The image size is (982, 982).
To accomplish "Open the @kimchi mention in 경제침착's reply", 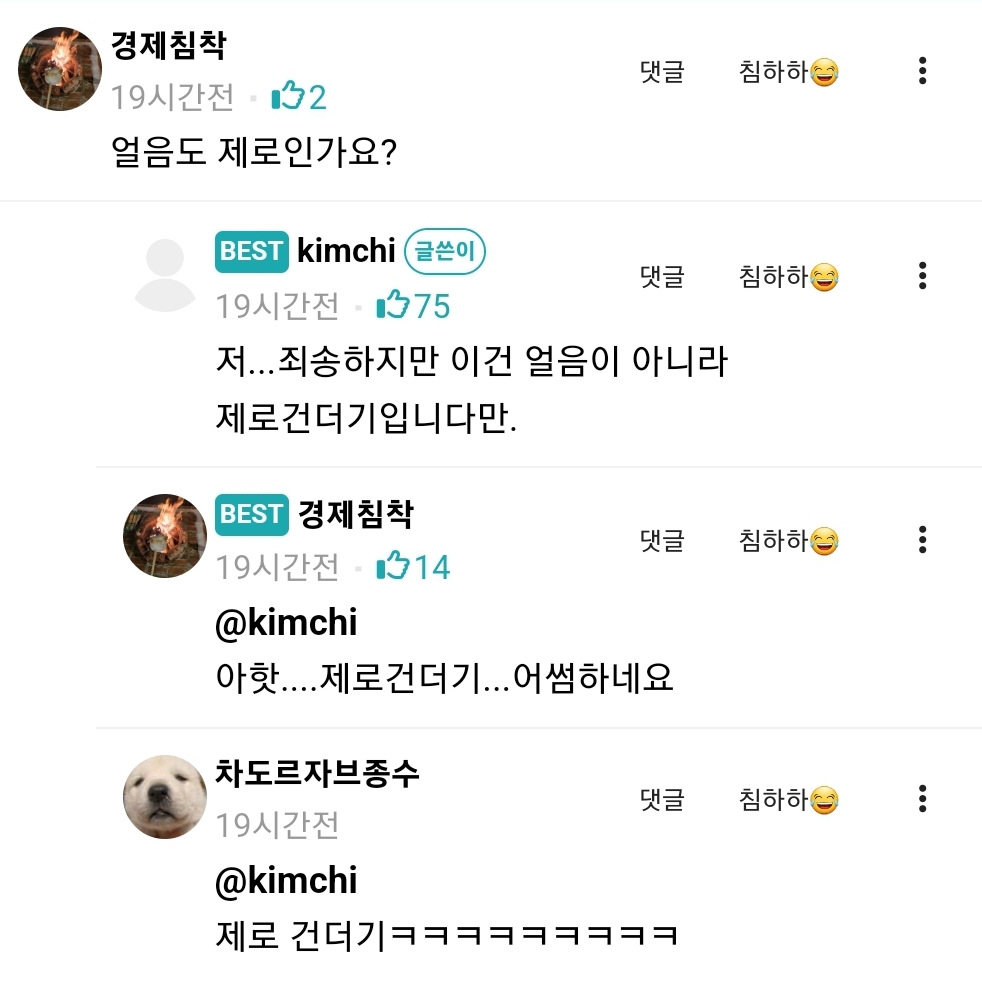I will pos(286,623).
